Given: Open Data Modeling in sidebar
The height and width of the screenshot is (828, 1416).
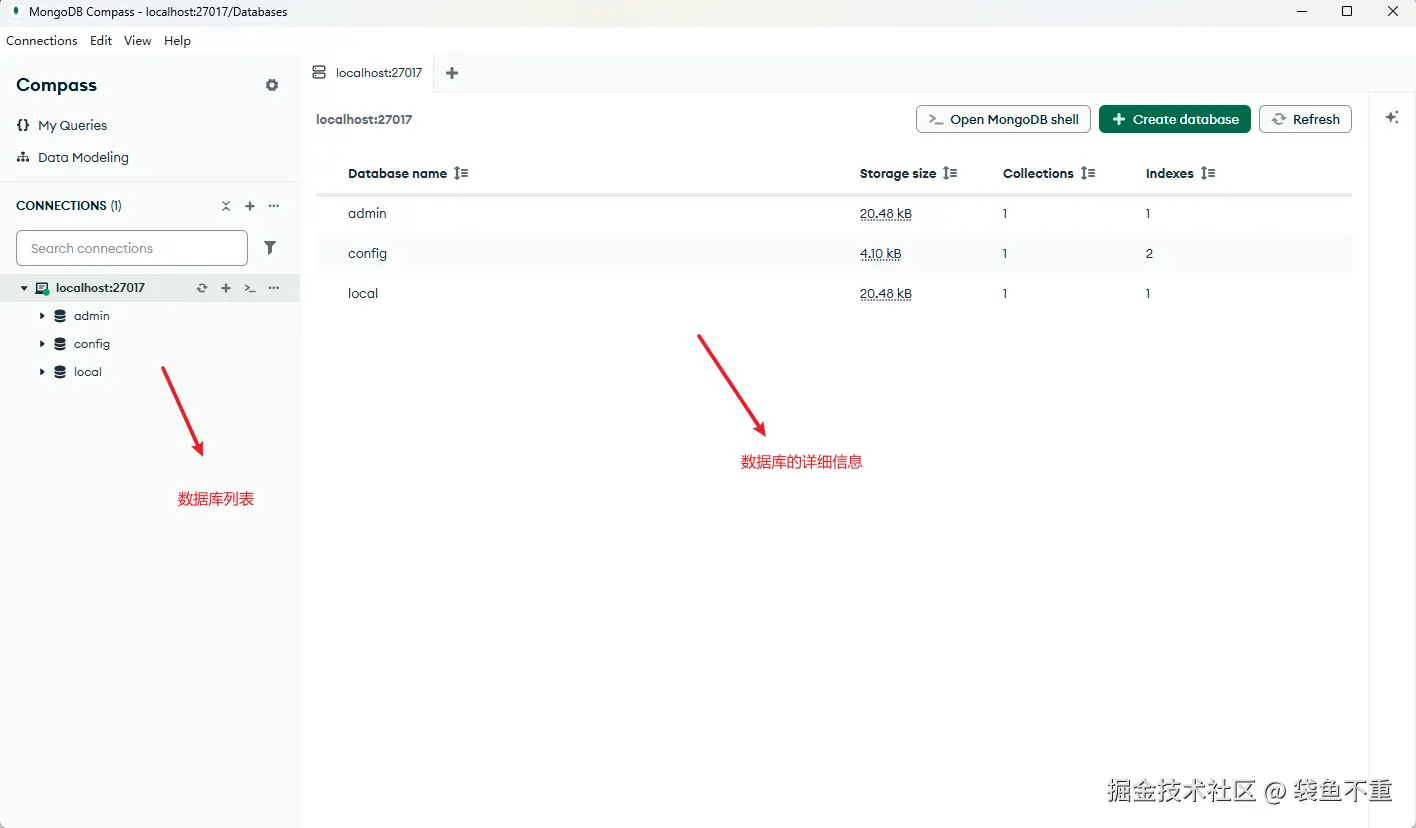Looking at the screenshot, I should tap(83, 157).
